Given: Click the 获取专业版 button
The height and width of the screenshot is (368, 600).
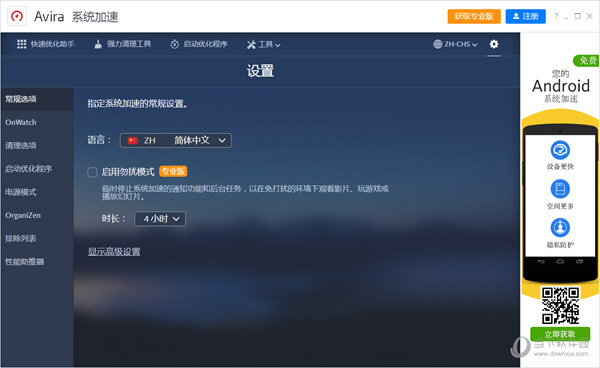Looking at the screenshot, I should (474, 16).
